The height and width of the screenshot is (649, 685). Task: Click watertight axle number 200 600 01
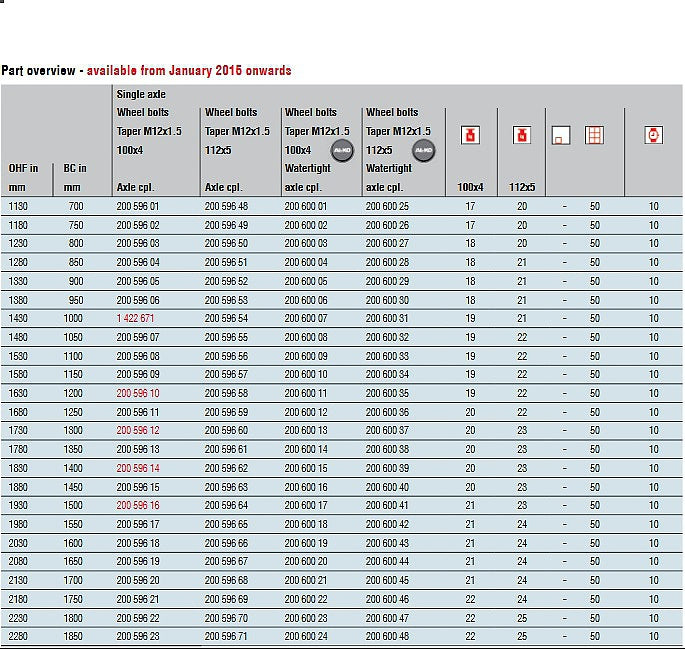click(306, 206)
